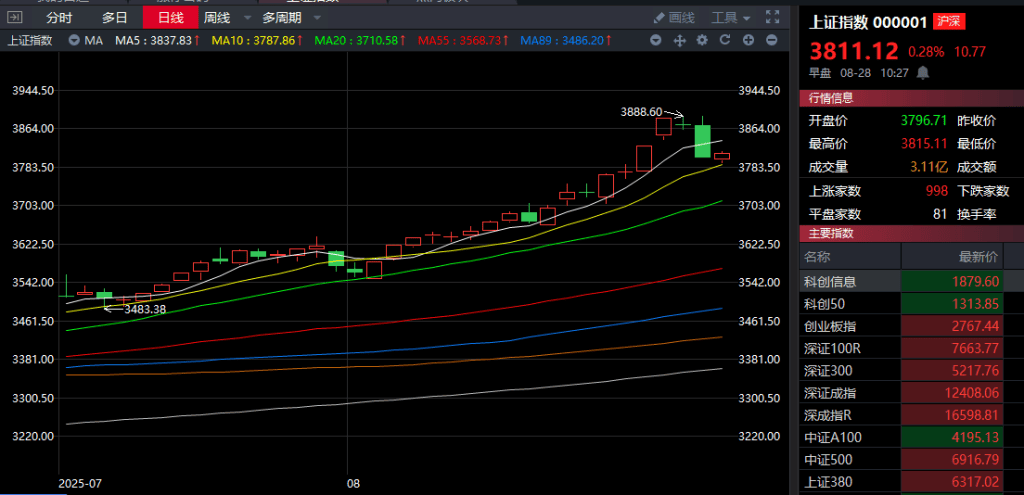The image size is (1024, 495).
Task: Click the MA10 : 3787.86 value
Action: 257,40
